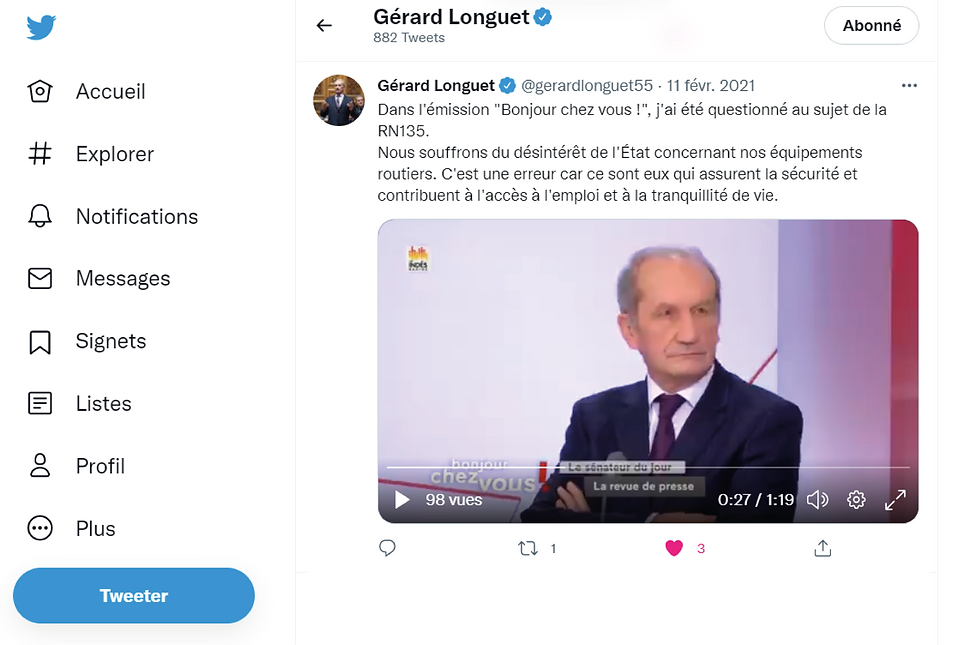The height and width of the screenshot is (645, 959).
Task: Open the @gerardlonguet55 handle link
Action: click(x=587, y=85)
